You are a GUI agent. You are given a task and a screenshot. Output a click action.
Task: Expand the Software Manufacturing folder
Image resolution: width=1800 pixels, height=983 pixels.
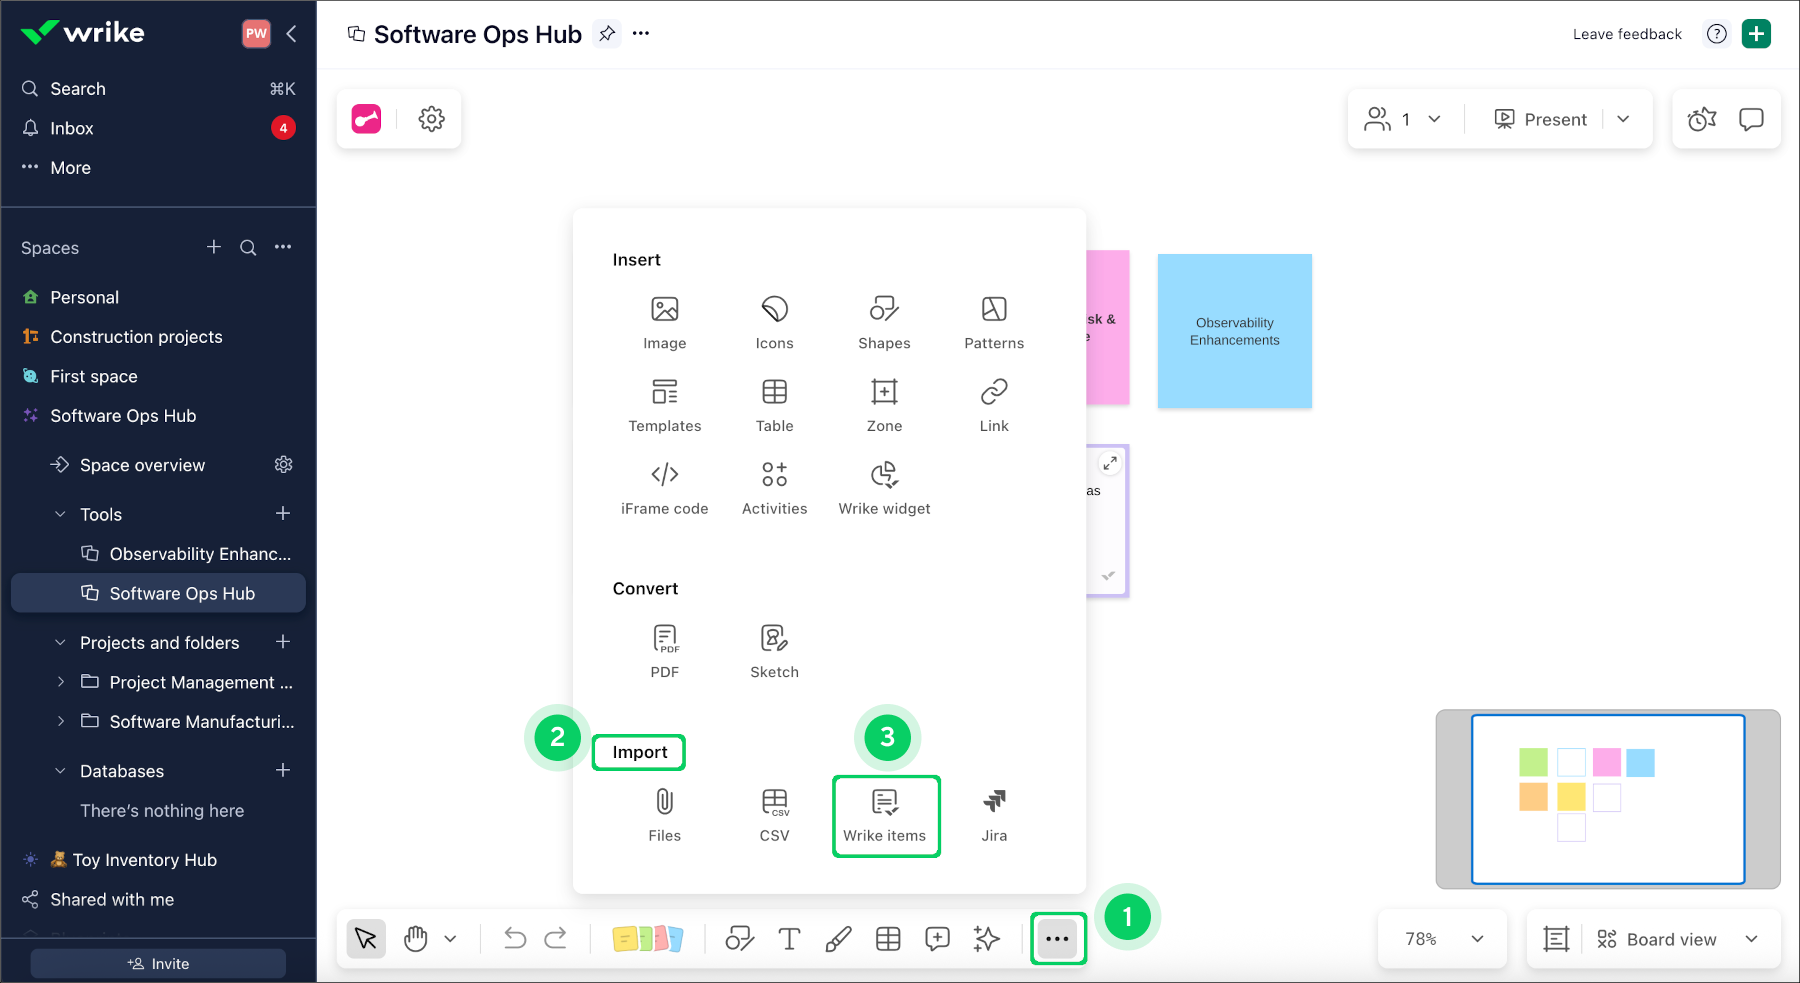(61, 721)
